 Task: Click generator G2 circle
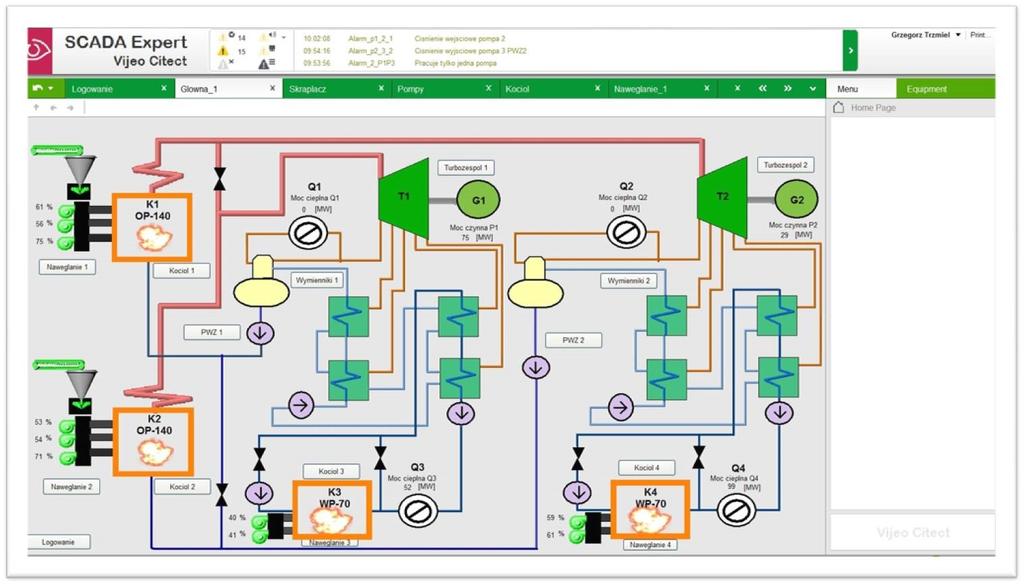pyautogui.click(x=797, y=199)
